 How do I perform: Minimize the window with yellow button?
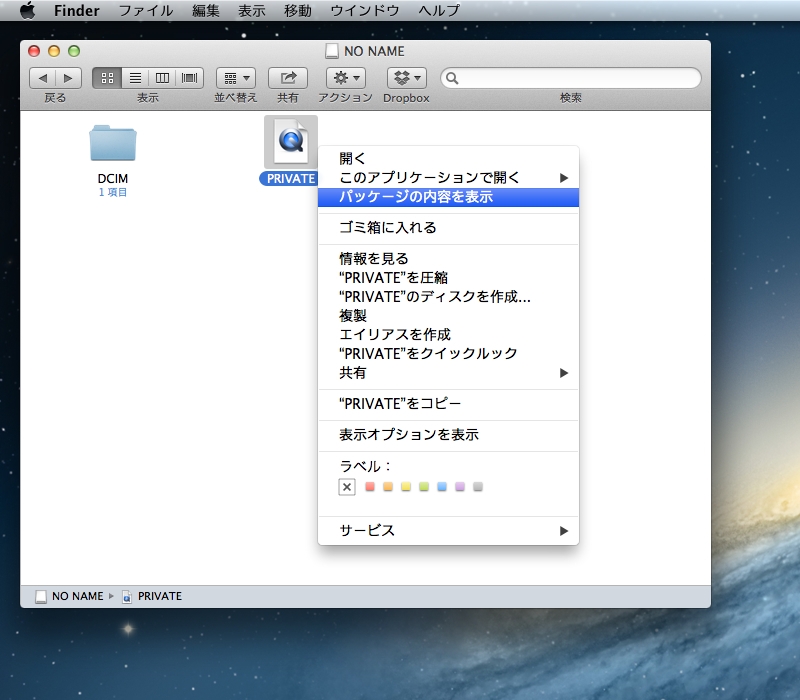click(x=54, y=51)
